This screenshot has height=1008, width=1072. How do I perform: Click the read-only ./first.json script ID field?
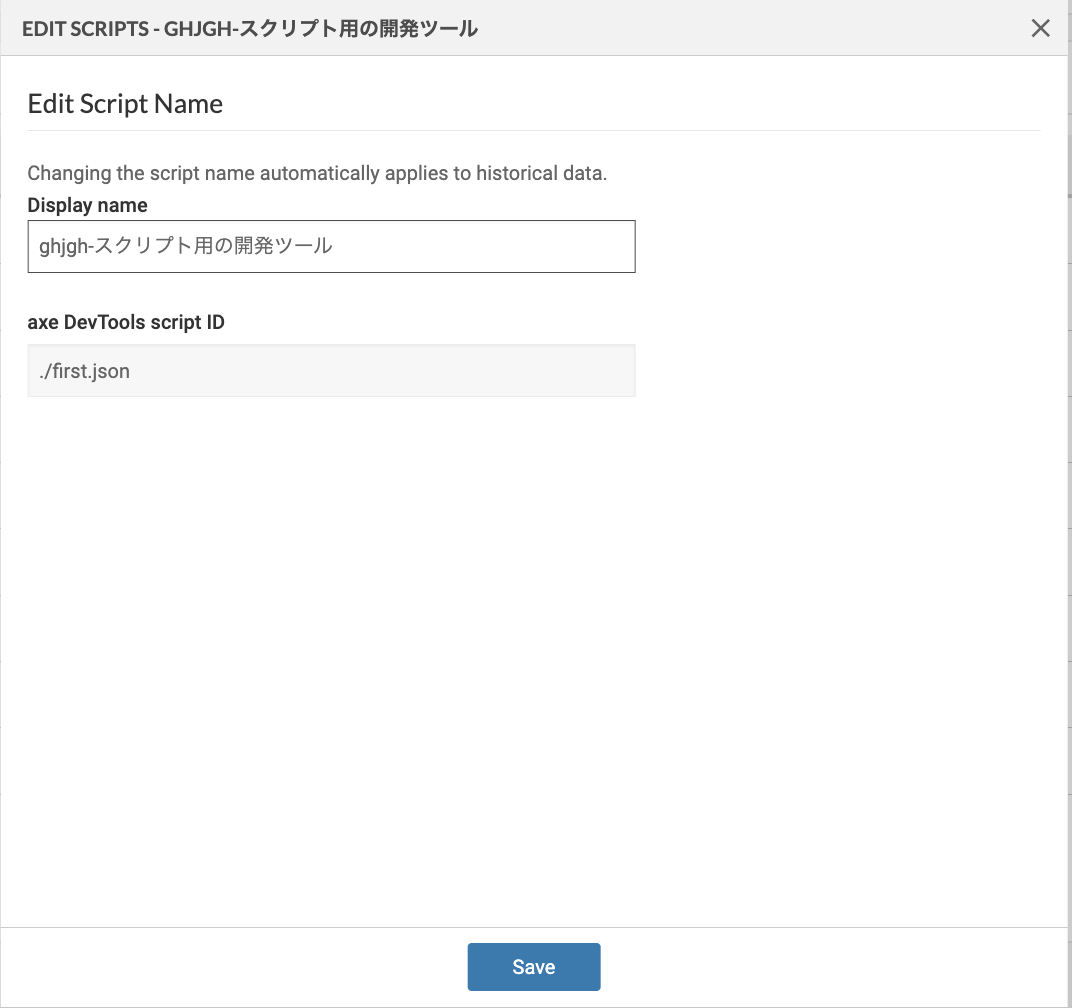tap(331, 371)
